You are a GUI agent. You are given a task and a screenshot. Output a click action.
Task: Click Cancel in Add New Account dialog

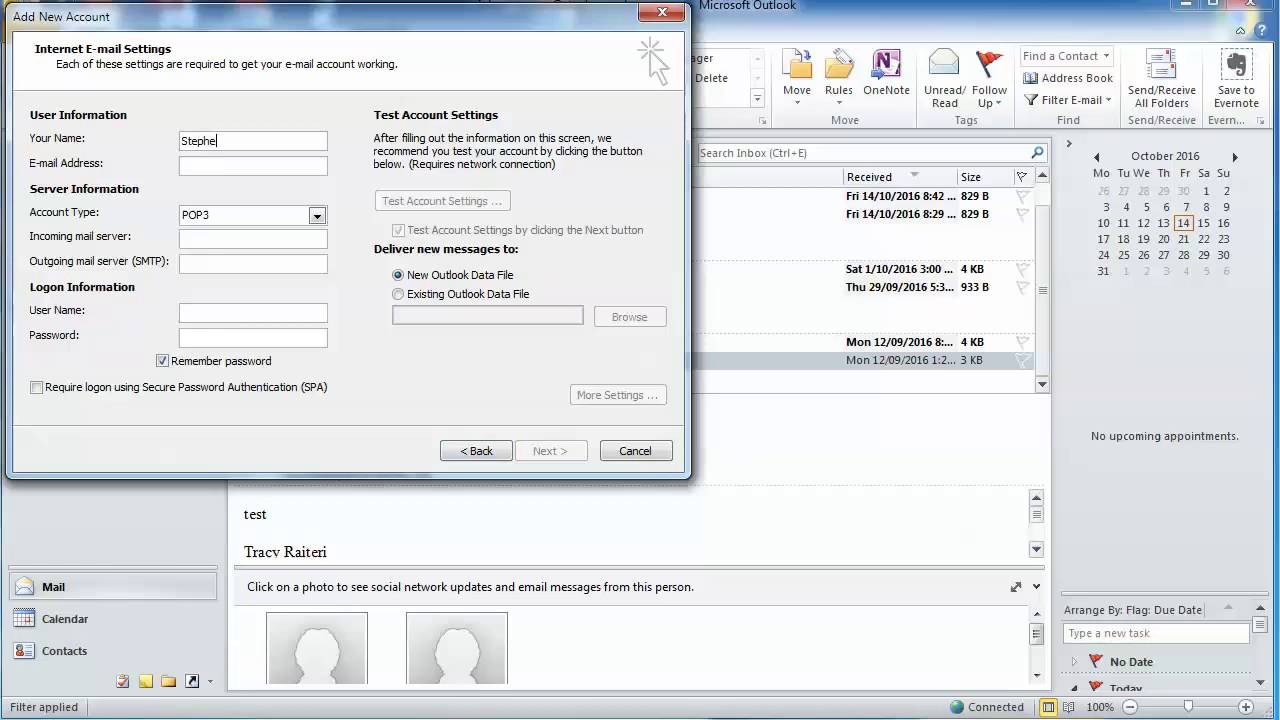(x=635, y=451)
